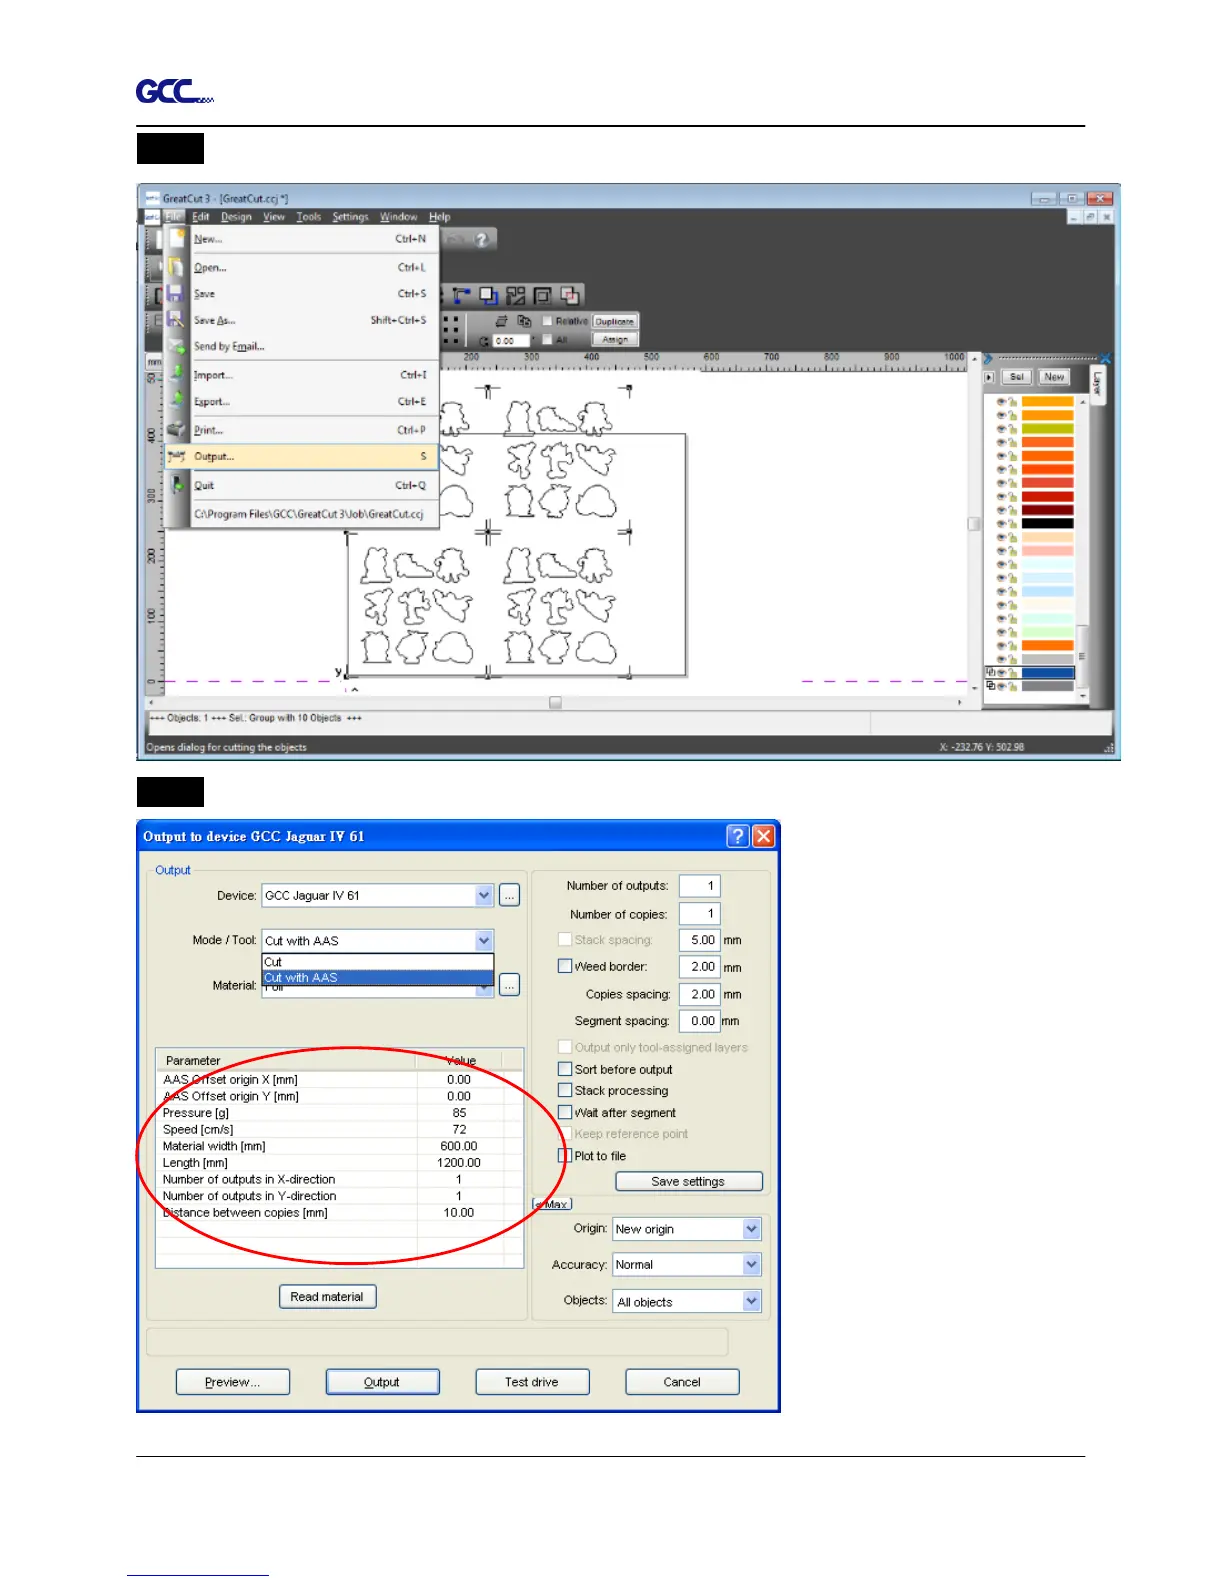
Task: Open the Edit menu
Action: 201,217
